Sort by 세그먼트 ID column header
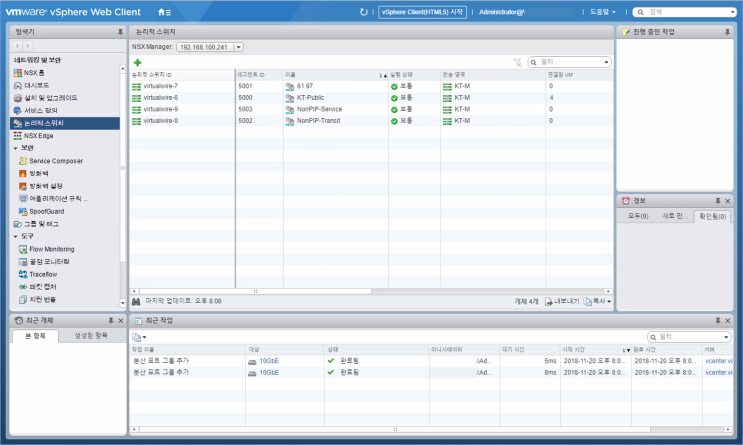Viewport: 743px width, 445px height. pos(259,75)
